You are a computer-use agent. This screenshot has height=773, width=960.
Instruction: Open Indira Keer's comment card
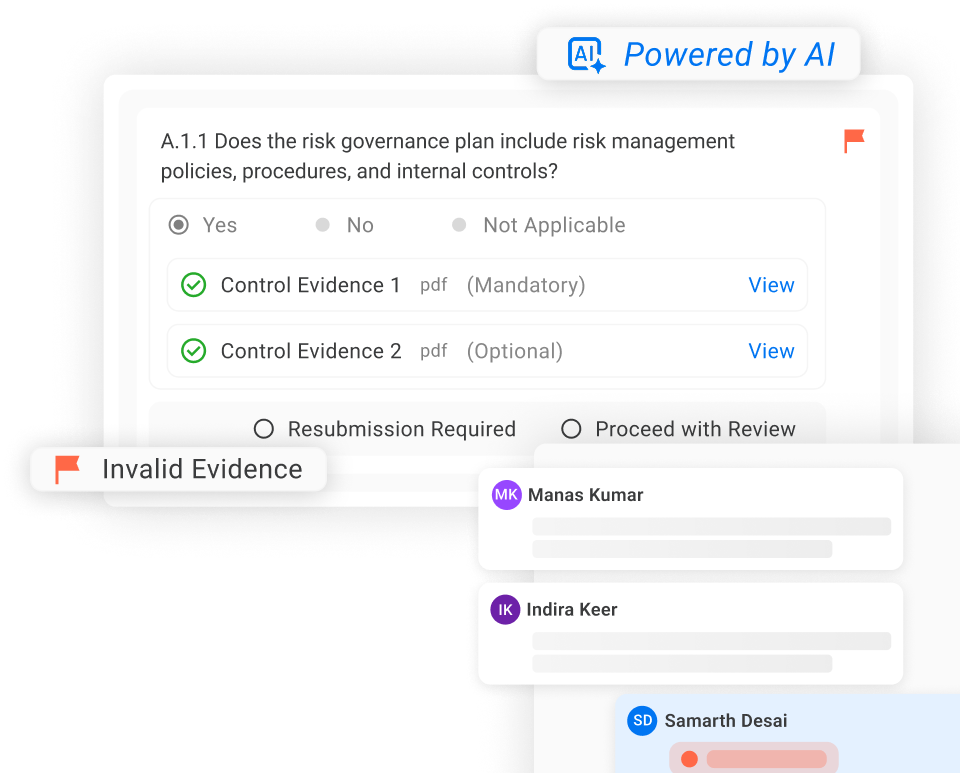pyautogui.click(x=690, y=633)
